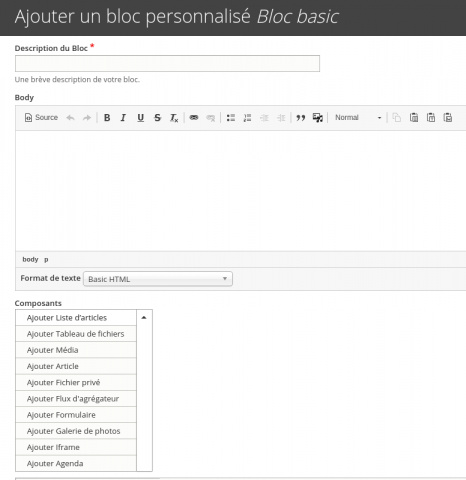The image size is (466, 480).
Task: Insert a numbered list
Action: click(247, 118)
